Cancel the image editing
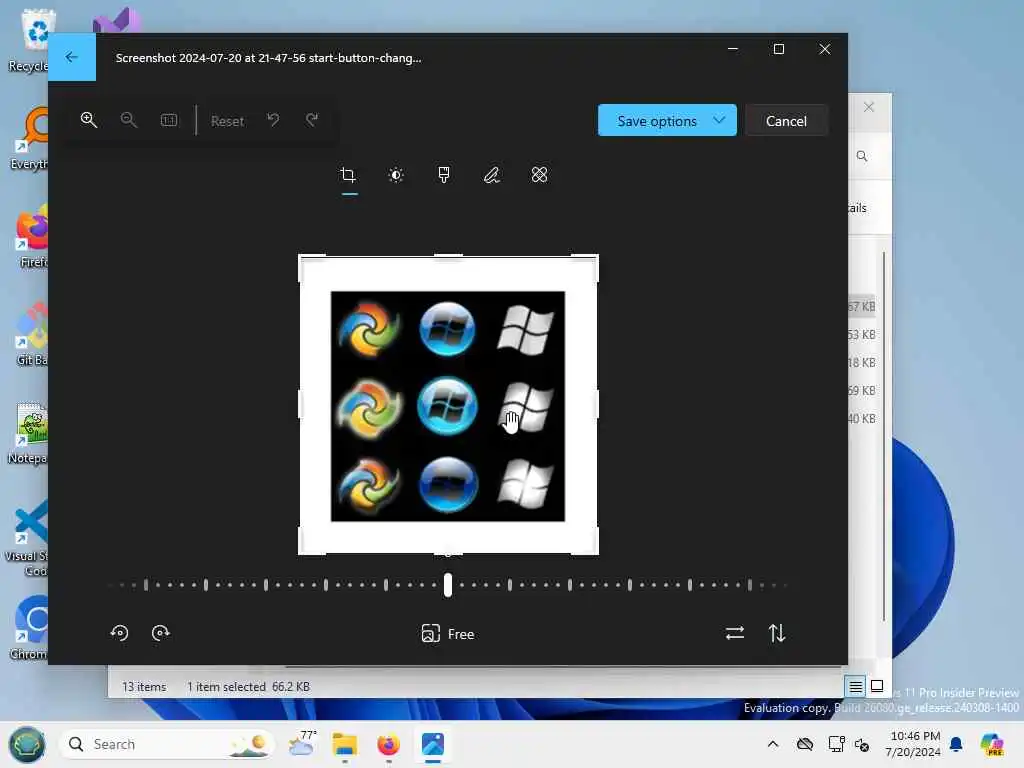This screenshot has width=1024, height=768. [x=786, y=121]
